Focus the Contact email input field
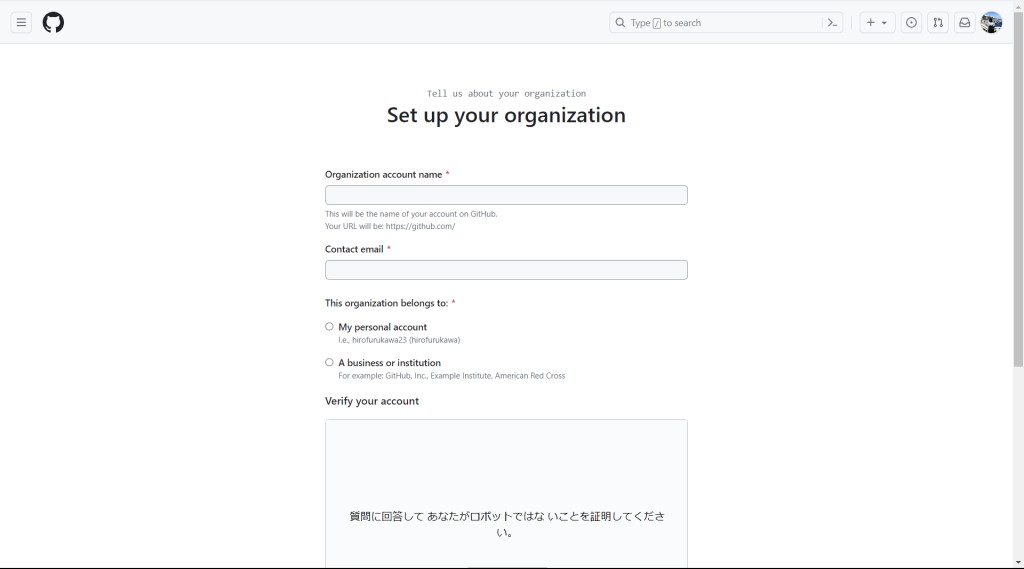Image resolution: width=1024 pixels, height=569 pixels. (x=506, y=270)
